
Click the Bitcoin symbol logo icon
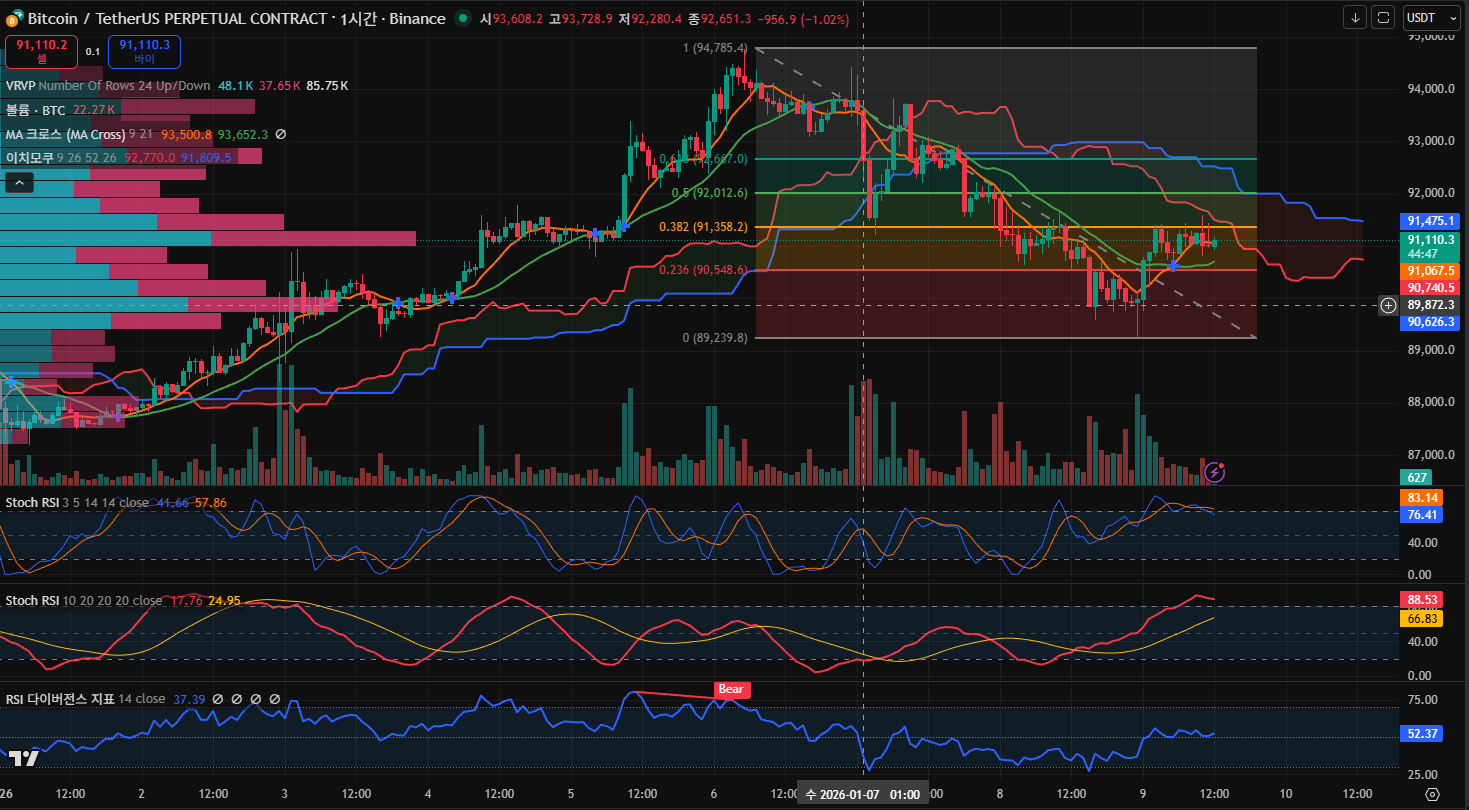pyautogui.click(x=14, y=19)
